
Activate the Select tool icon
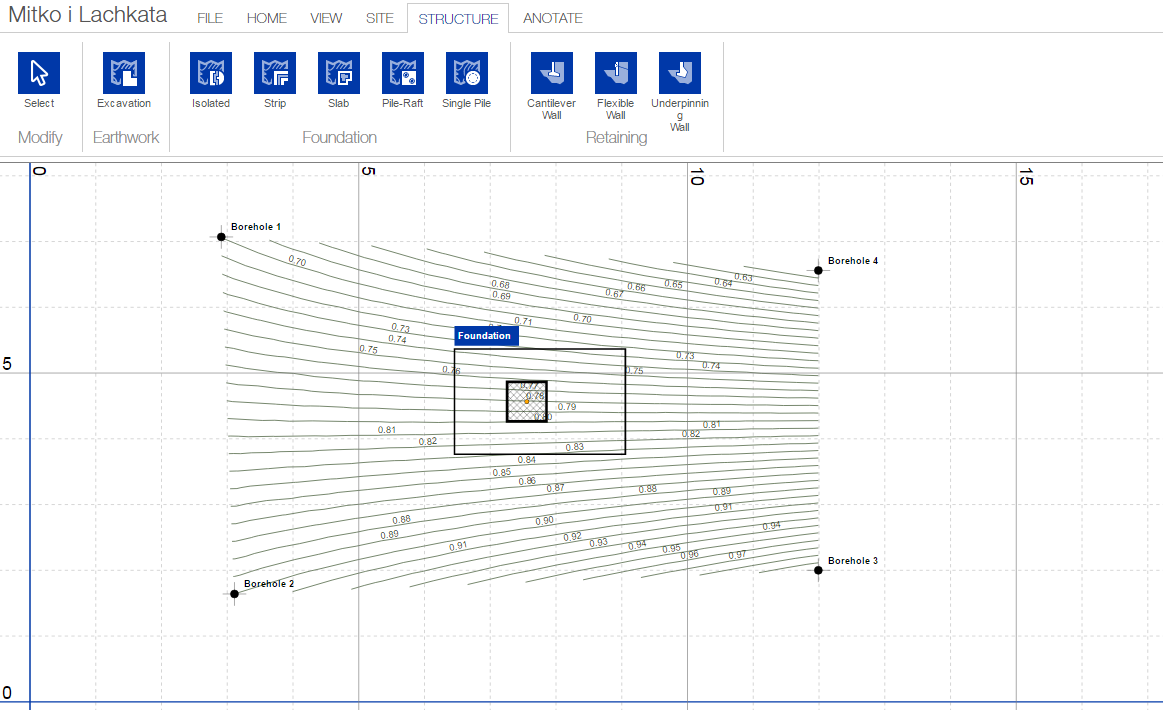tap(39, 73)
